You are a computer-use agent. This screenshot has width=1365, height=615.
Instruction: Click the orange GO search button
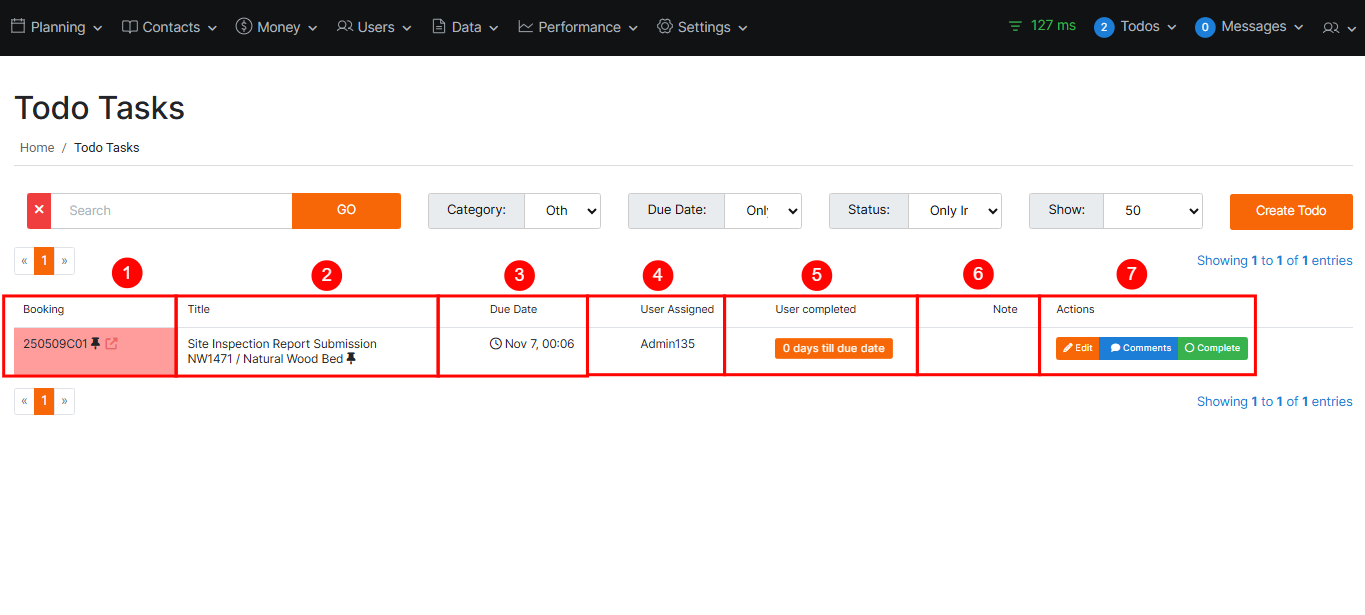pyautogui.click(x=346, y=210)
